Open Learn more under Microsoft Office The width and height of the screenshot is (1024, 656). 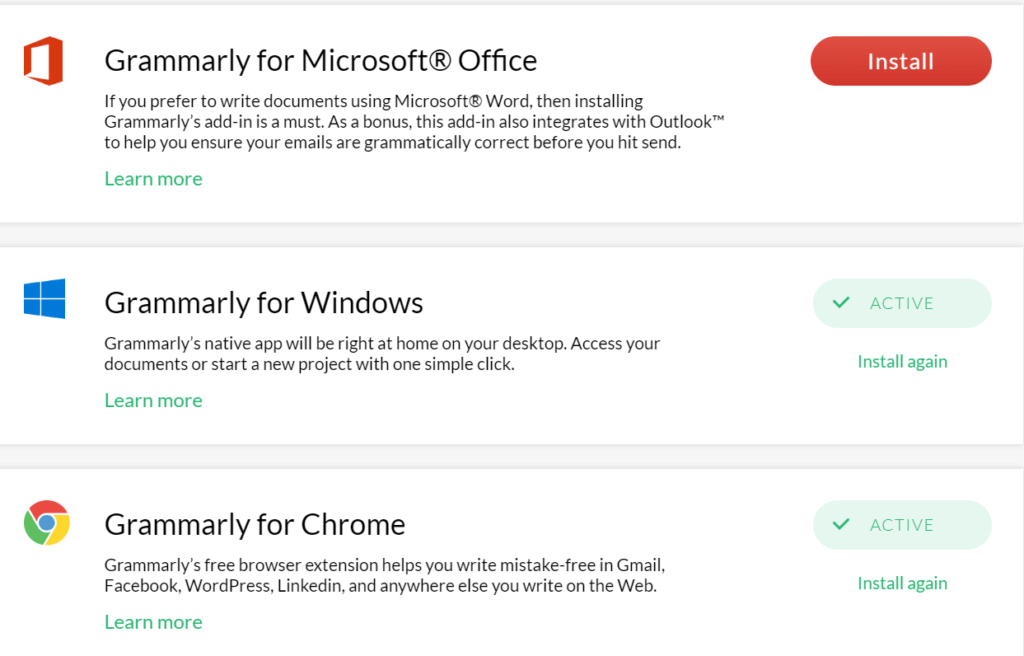click(x=153, y=178)
